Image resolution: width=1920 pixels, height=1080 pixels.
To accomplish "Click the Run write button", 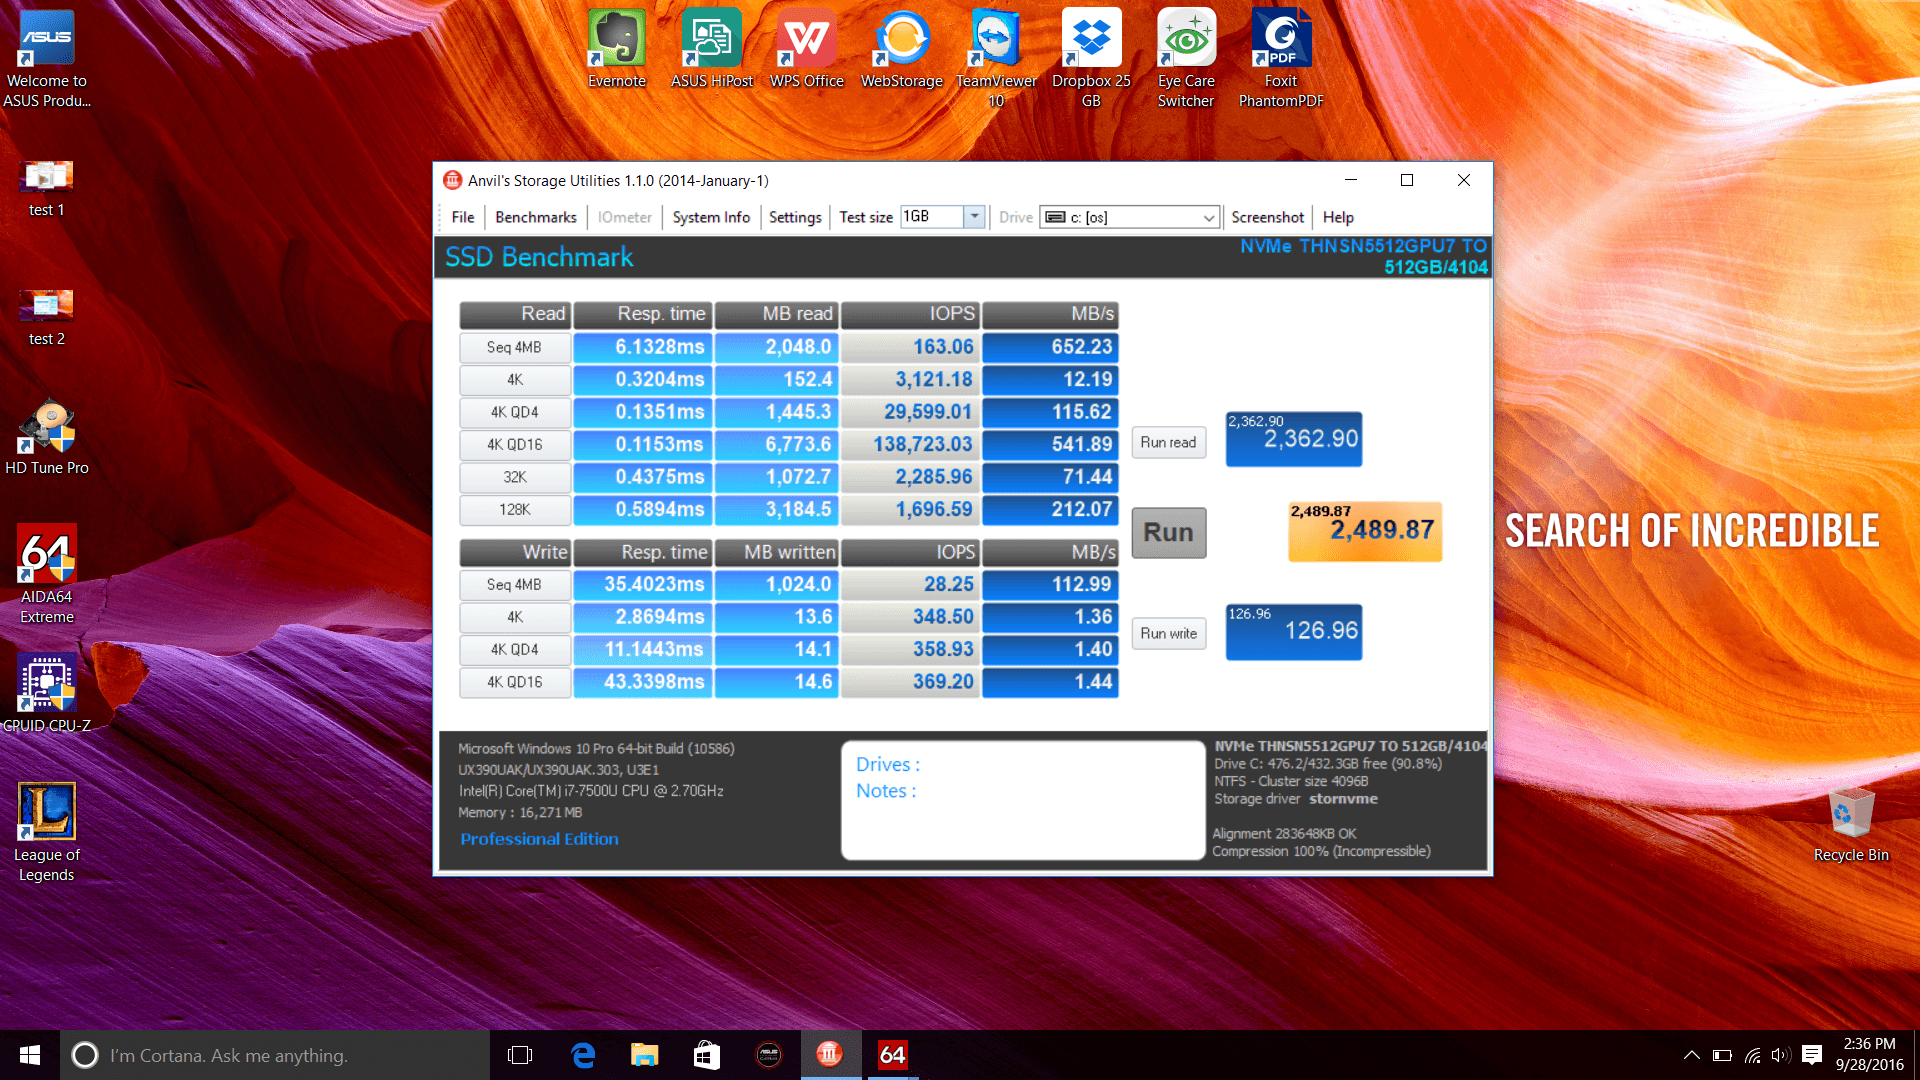I will pos(1168,633).
